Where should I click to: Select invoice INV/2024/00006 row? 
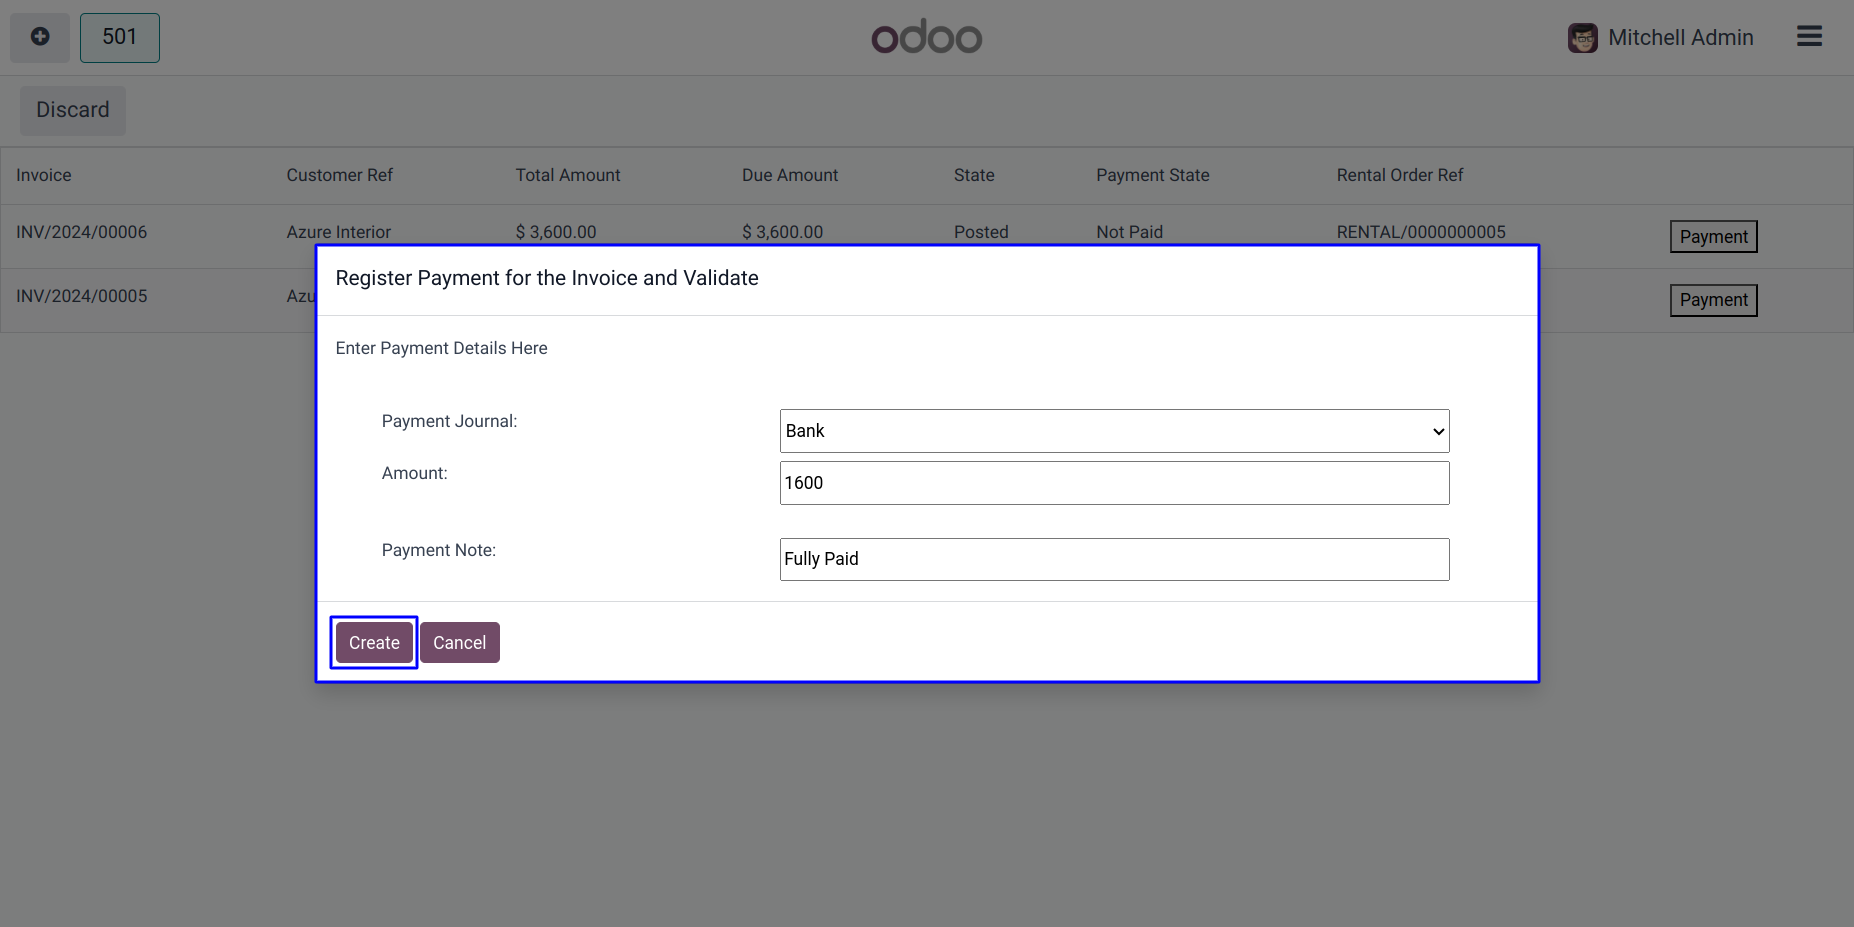click(x=82, y=232)
